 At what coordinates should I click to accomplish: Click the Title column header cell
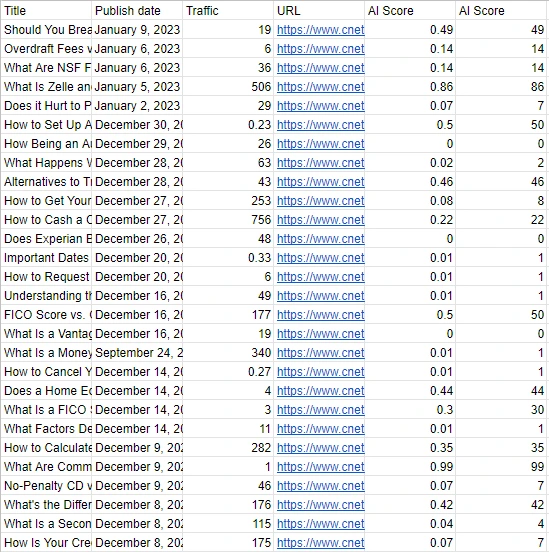tap(46, 11)
